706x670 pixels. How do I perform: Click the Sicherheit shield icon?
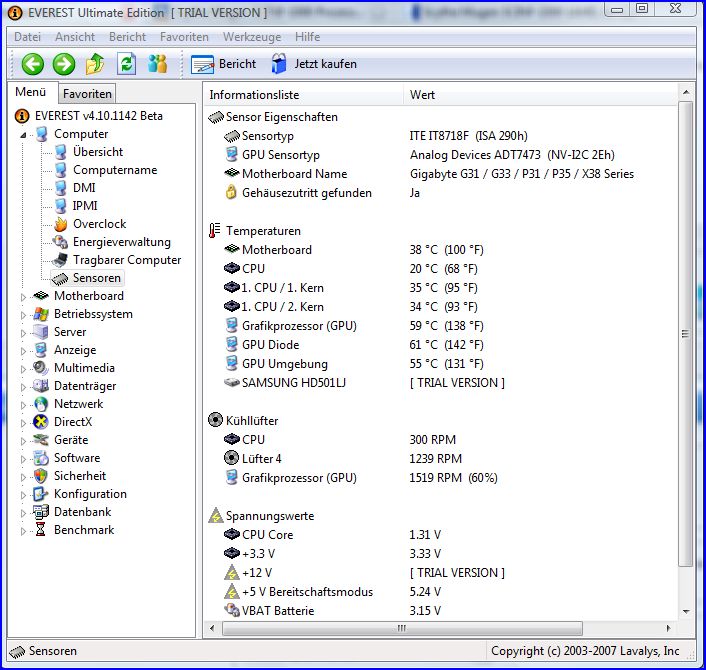coord(41,476)
